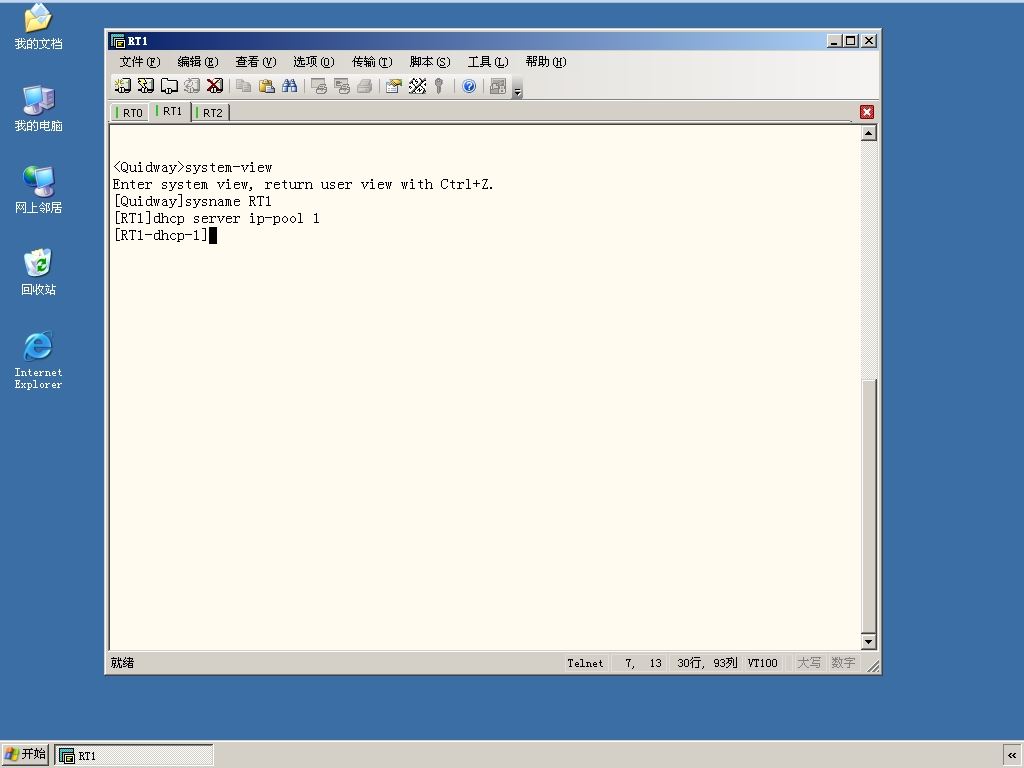Expand toolbar options arrow
This screenshot has width=1024, height=768.
tap(517, 87)
